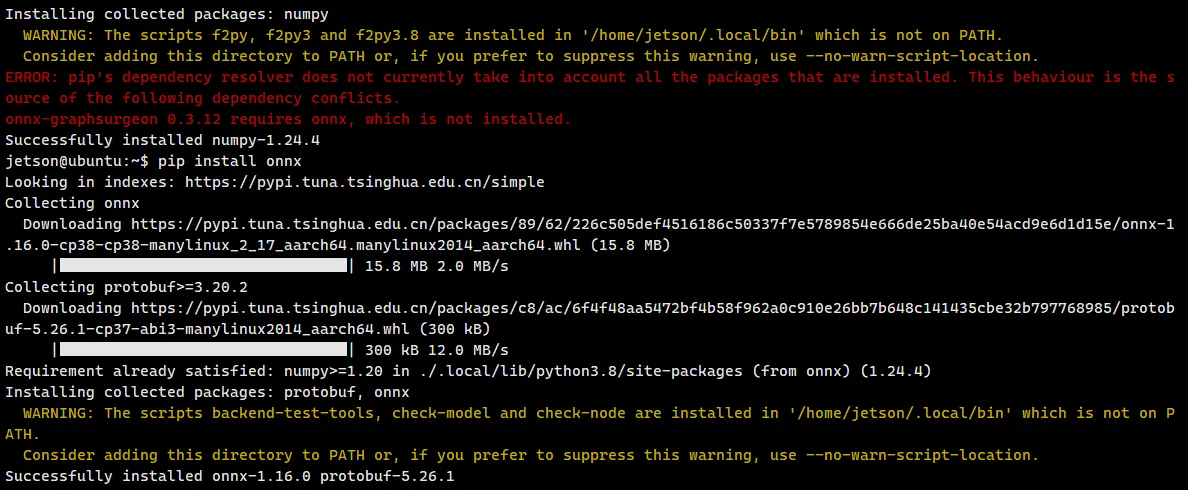Click '15.8 MB 2.0 MB/s' speed text

tap(436, 266)
